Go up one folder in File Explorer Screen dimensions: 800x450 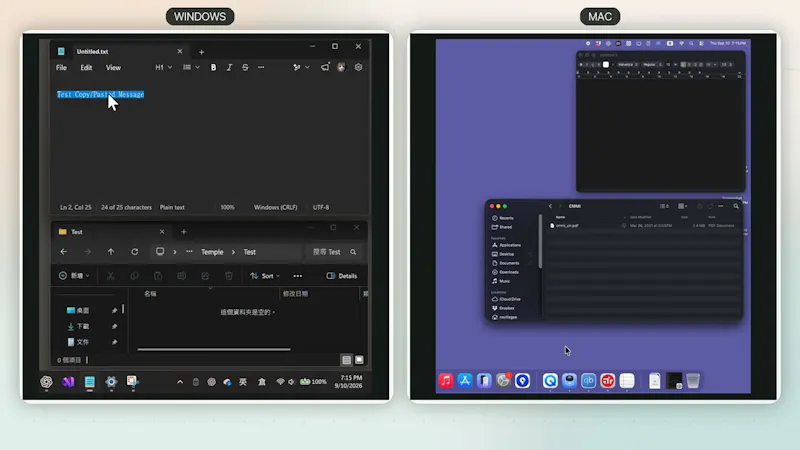[111, 252]
